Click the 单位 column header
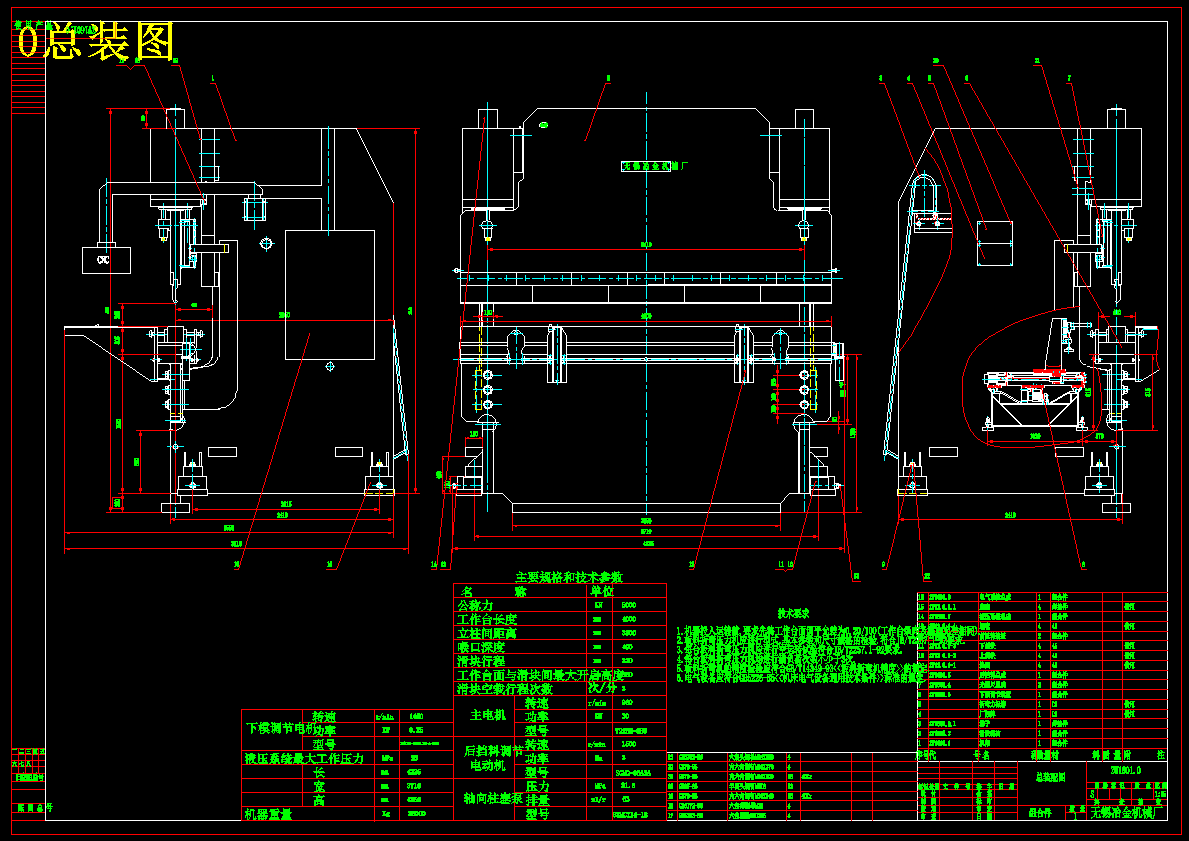The image size is (1189, 841). pyautogui.click(x=602, y=591)
